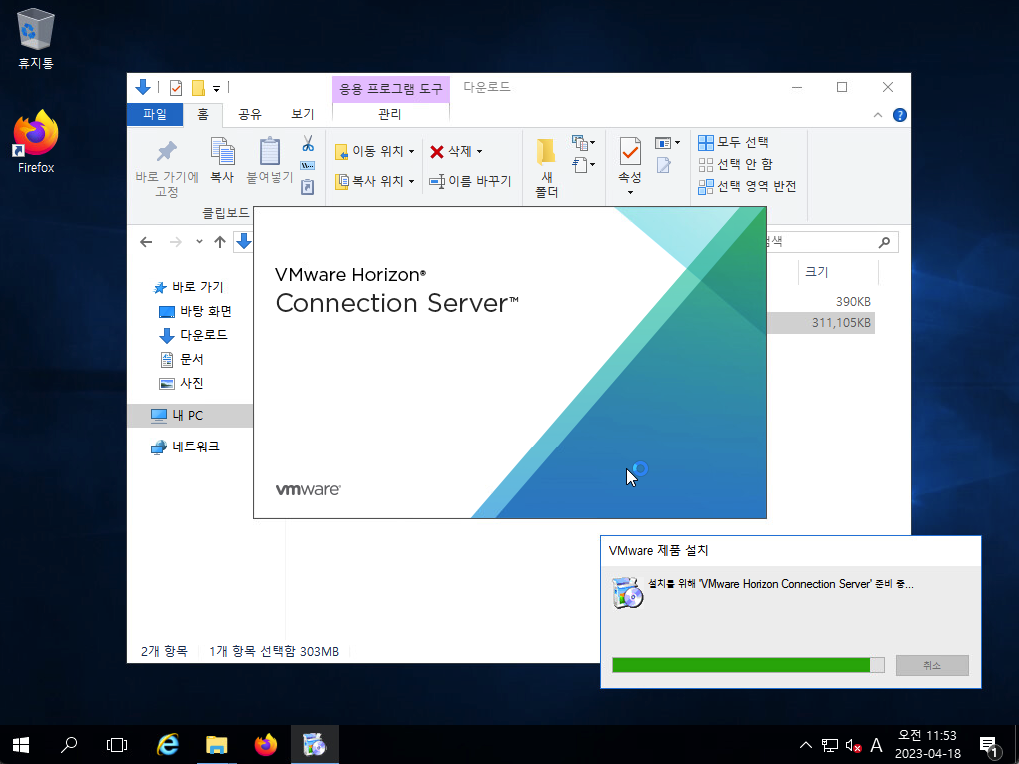
Task: Click 선택 안 함 select none
Action: (x=735, y=164)
